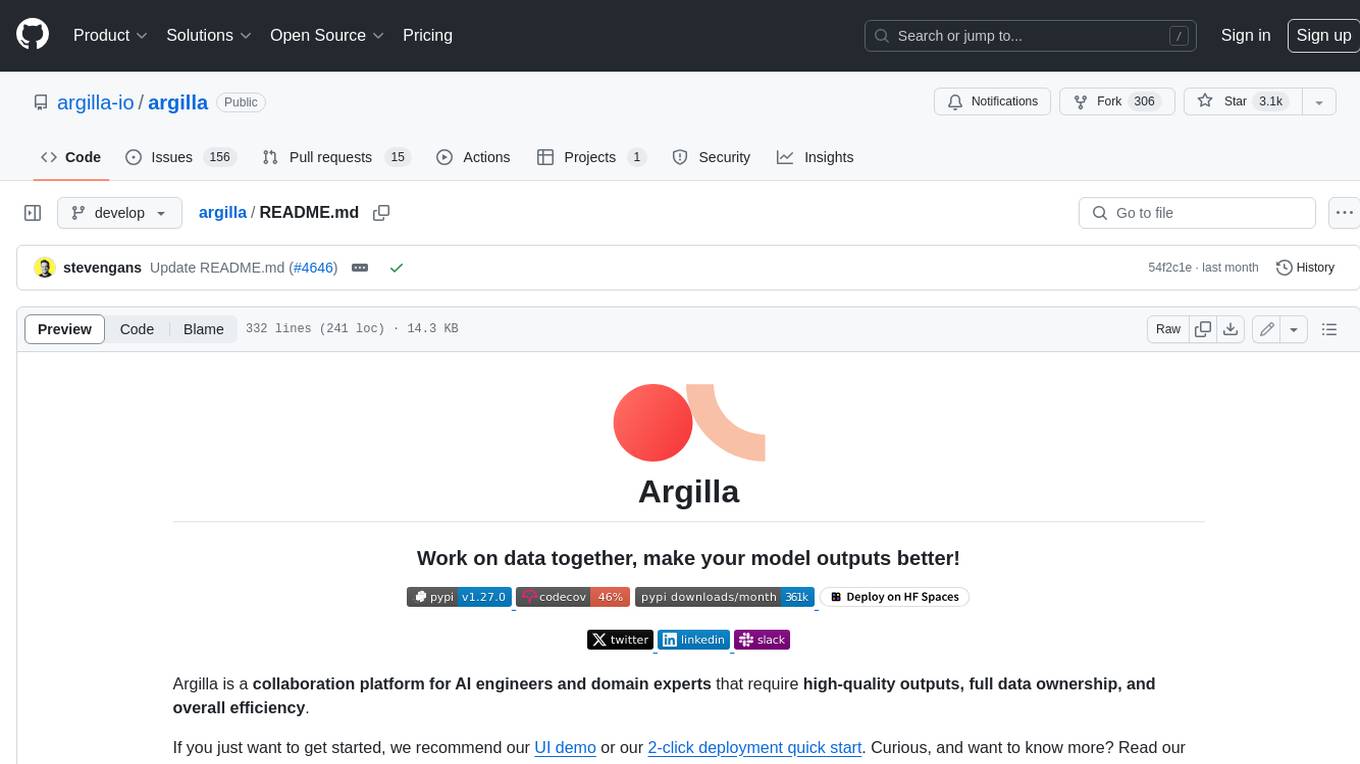The height and width of the screenshot is (764, 1360).
Task: Expand the file tree side panel
Action: point(33,213)
